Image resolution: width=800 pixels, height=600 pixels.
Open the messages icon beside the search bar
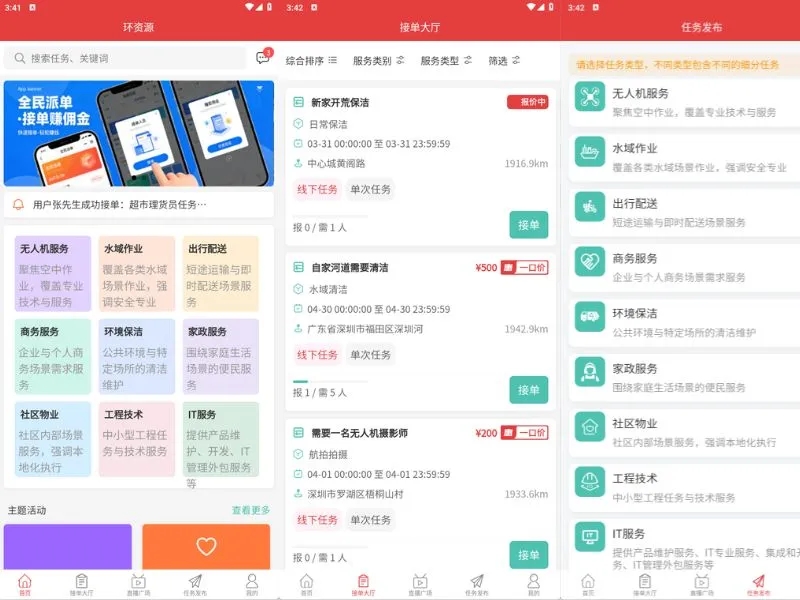263,58
